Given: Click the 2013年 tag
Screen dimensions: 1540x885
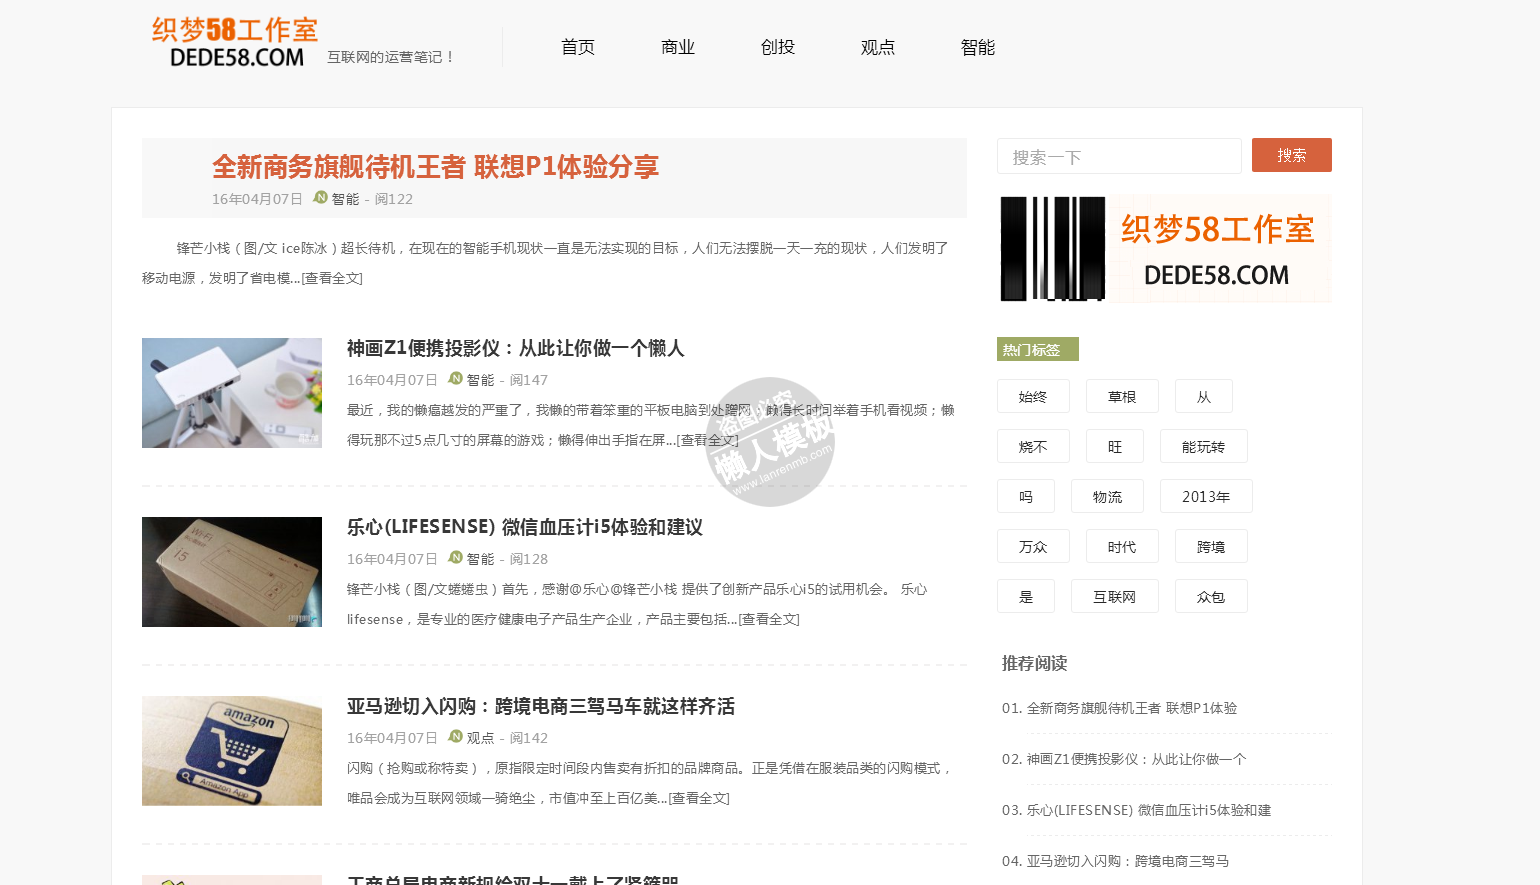Looking at the screenshot, I should (x=1205, y=497).
